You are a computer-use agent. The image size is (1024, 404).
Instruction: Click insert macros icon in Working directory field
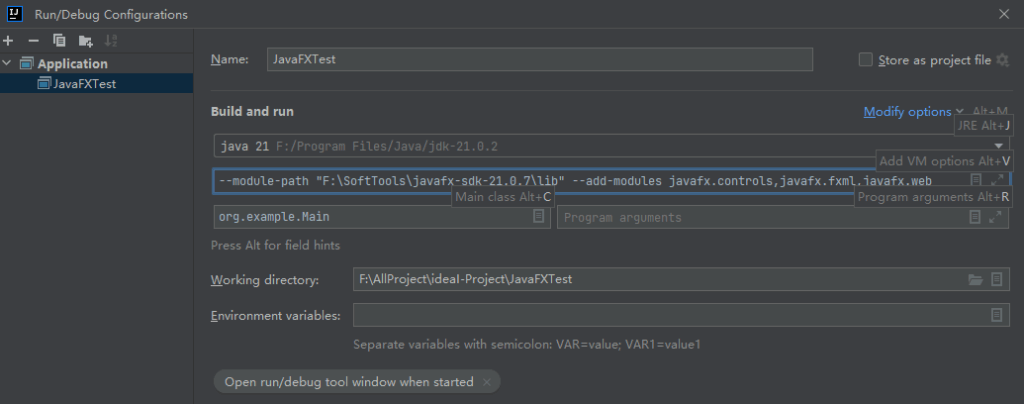[996, 280]
